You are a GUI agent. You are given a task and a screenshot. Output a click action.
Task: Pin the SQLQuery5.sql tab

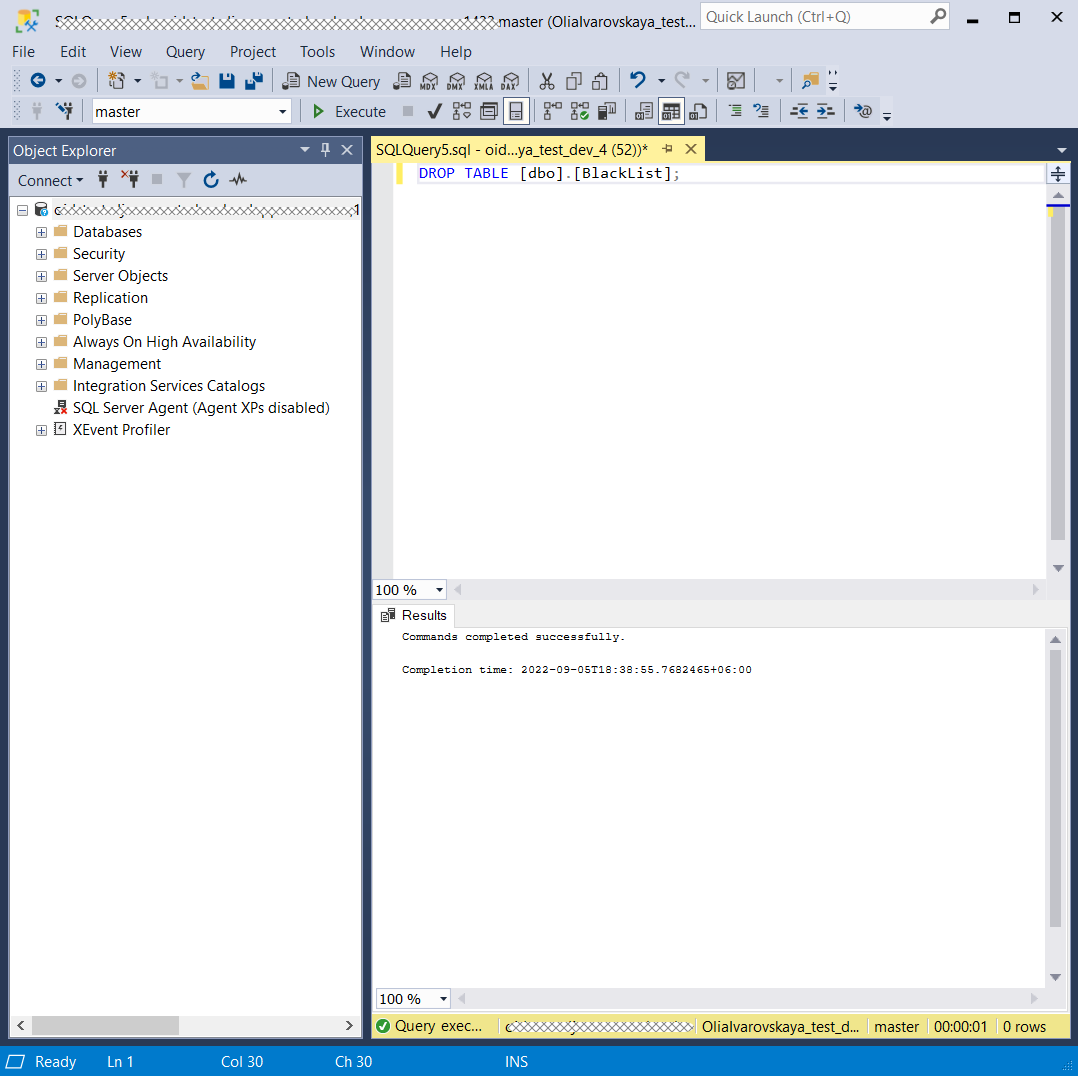(667, 149)
